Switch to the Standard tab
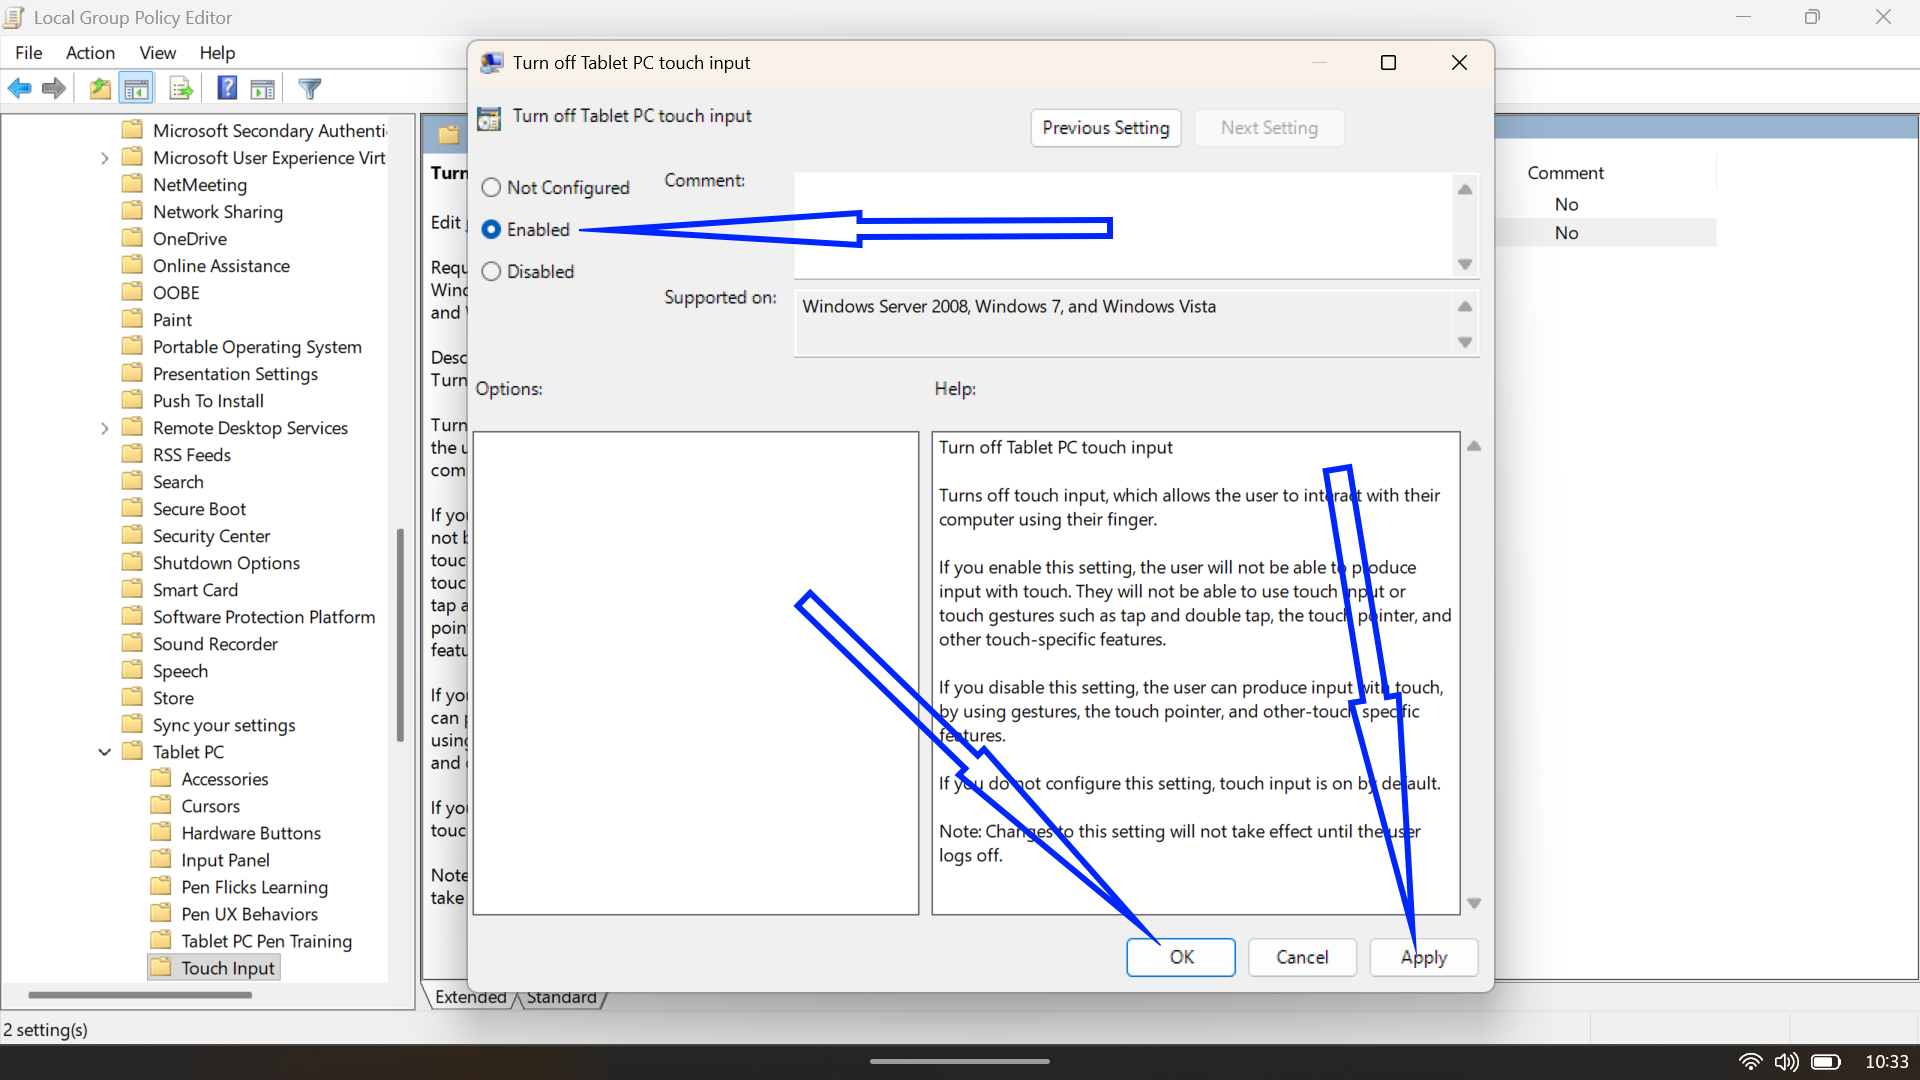This screenshot has width=1920, height=1080. [x=562, y=996]
